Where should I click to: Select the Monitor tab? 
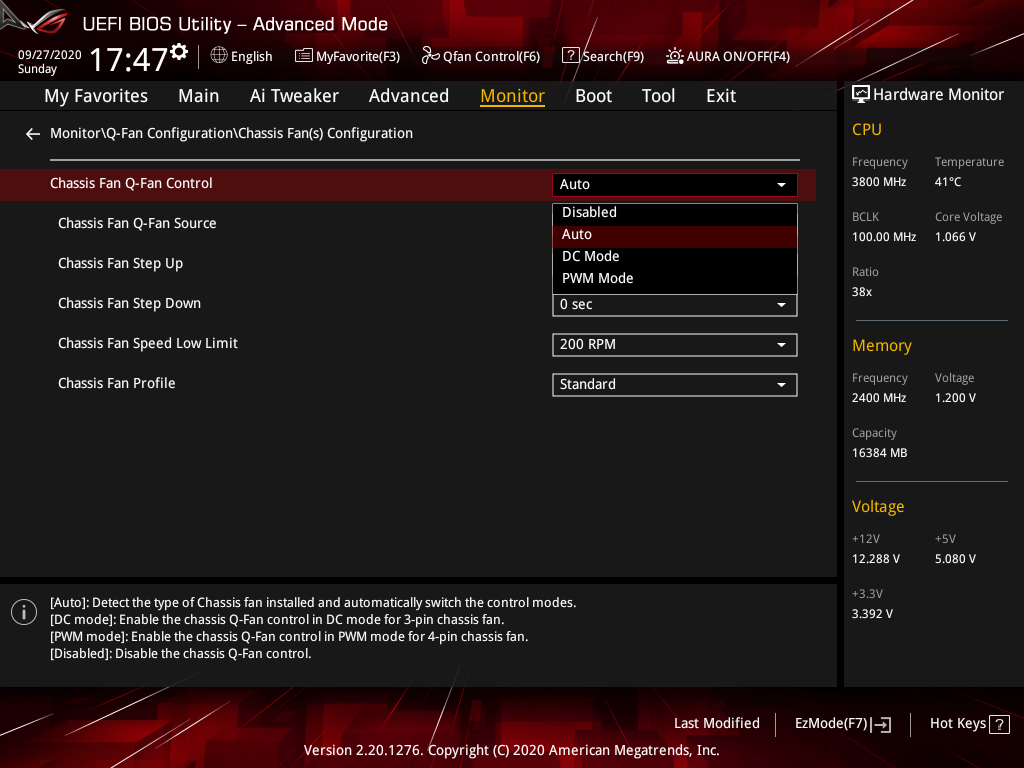click(x=512, y=96)
